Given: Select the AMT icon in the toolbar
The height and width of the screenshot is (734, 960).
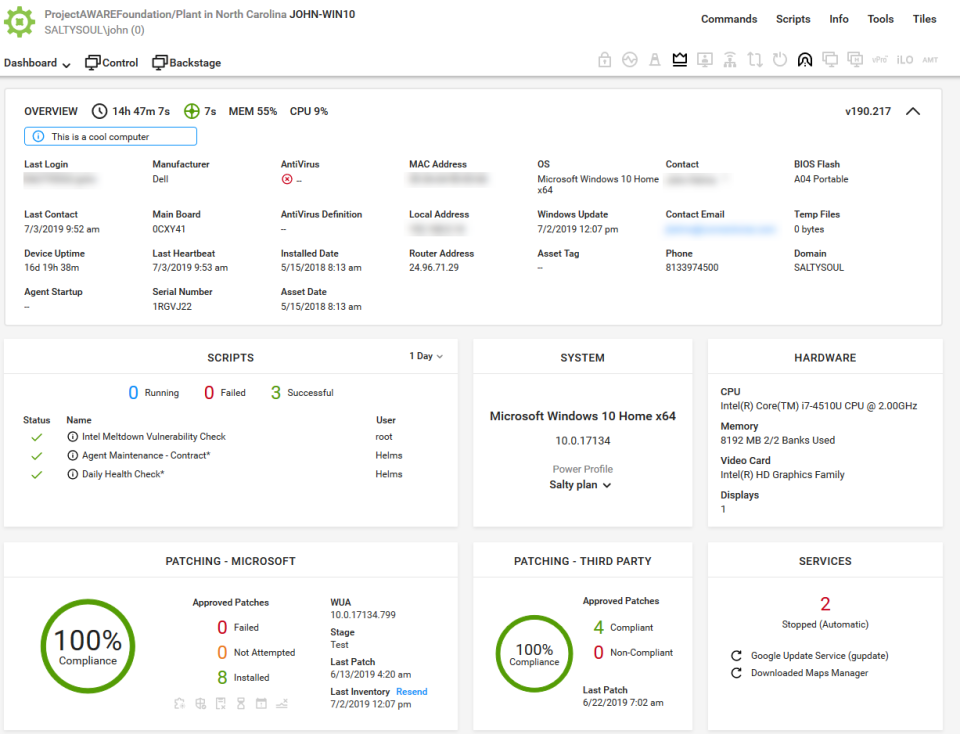Looking at the screenshot, I should click(x=929, y=60).
